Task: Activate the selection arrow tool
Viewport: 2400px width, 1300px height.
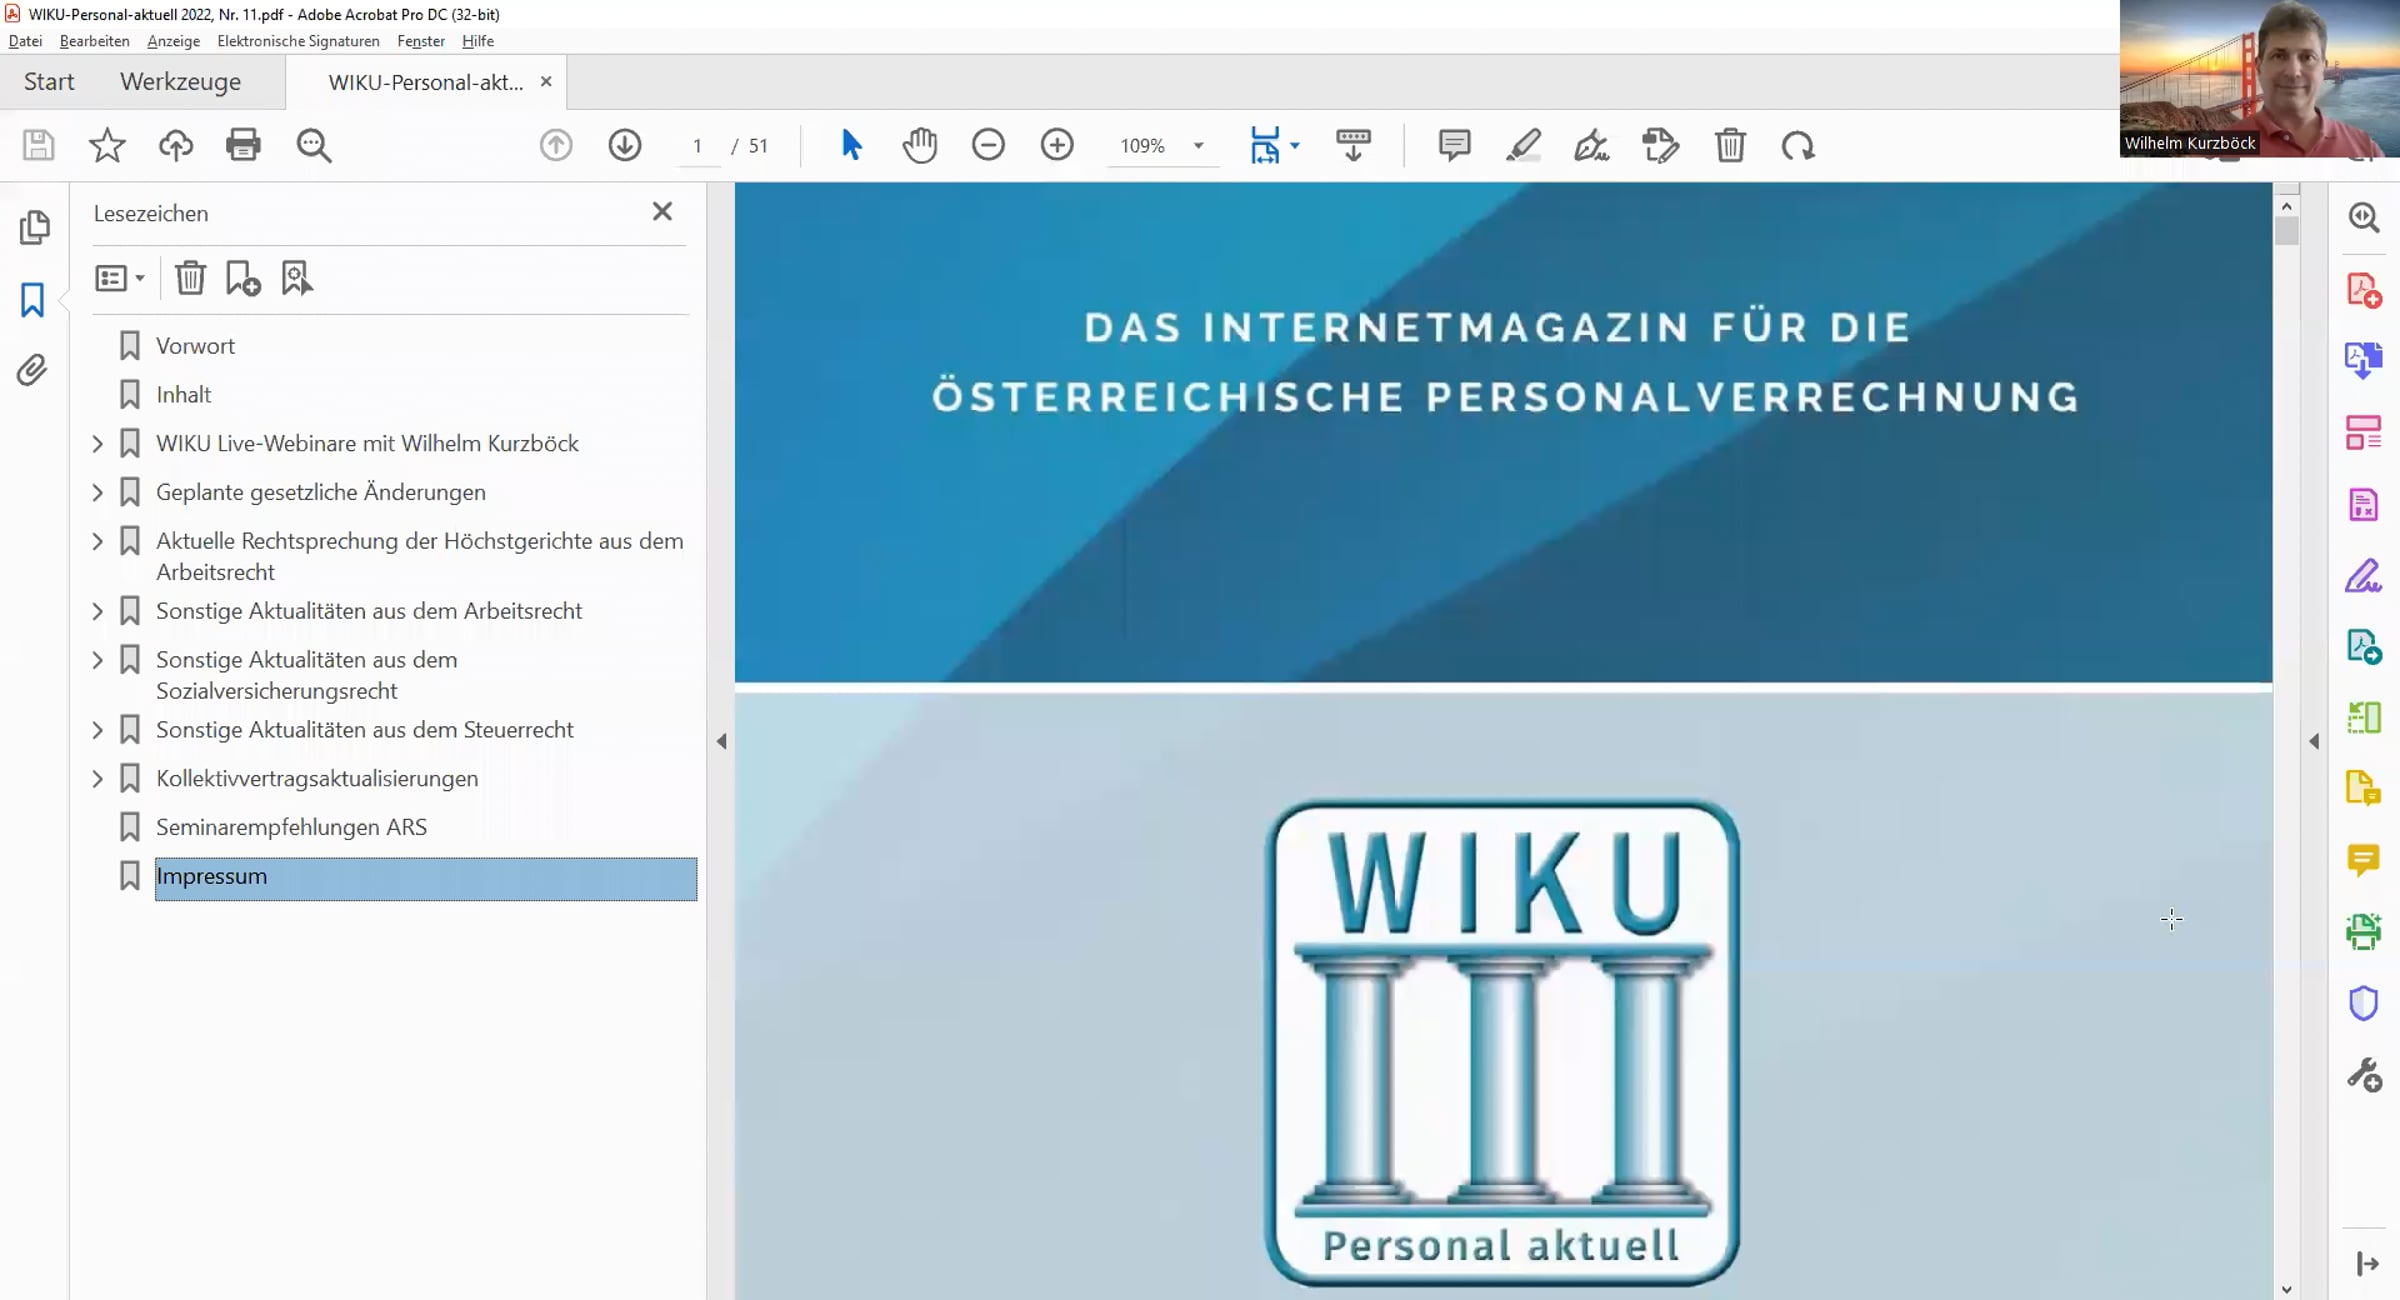Action: [x=851, y=145]
